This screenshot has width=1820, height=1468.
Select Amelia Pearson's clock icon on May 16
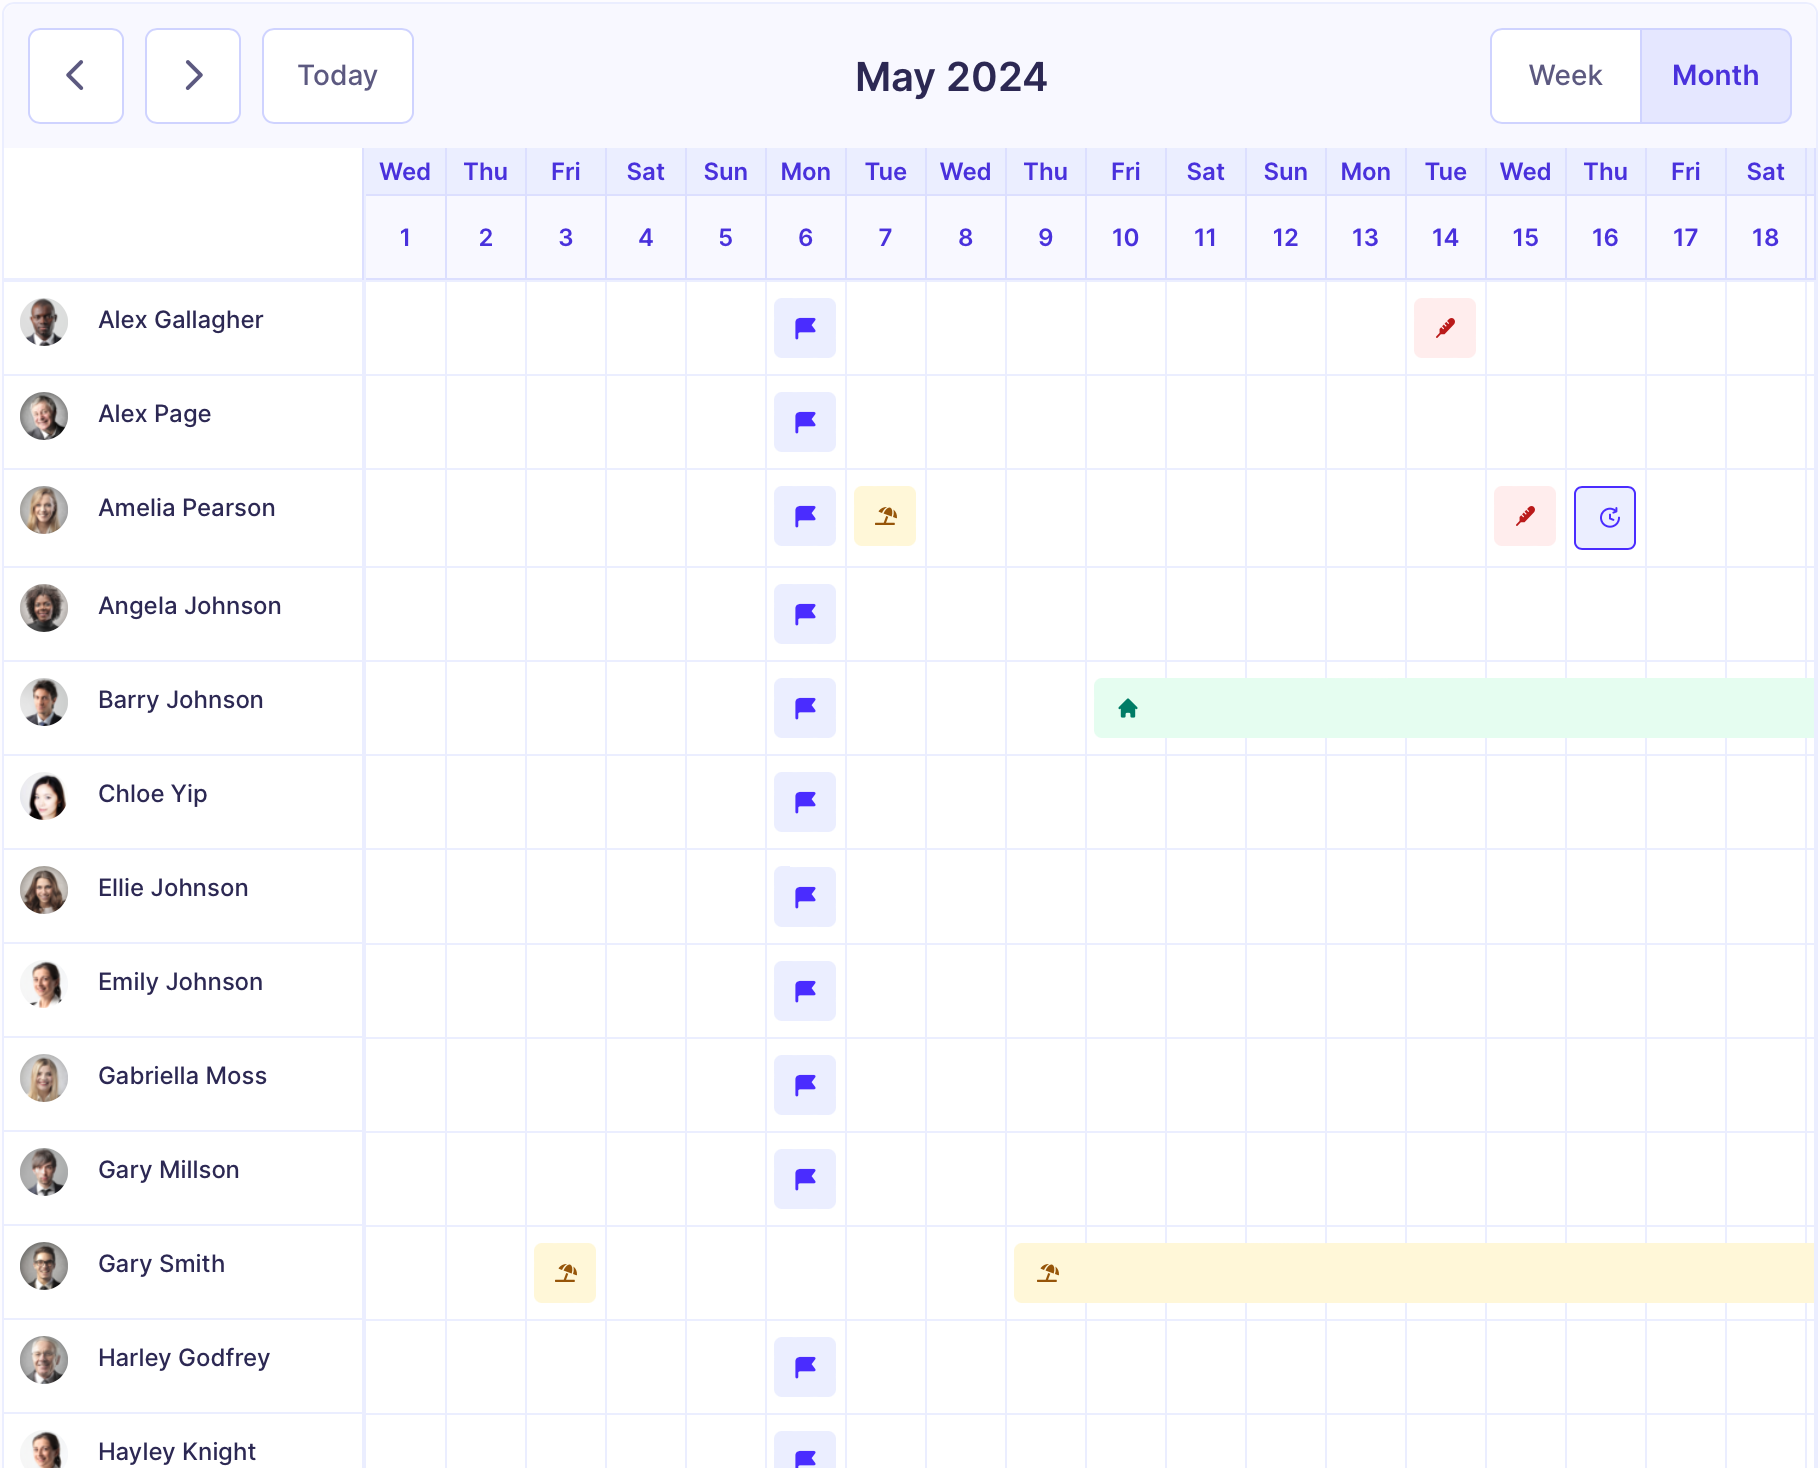tap(1604, 518)
